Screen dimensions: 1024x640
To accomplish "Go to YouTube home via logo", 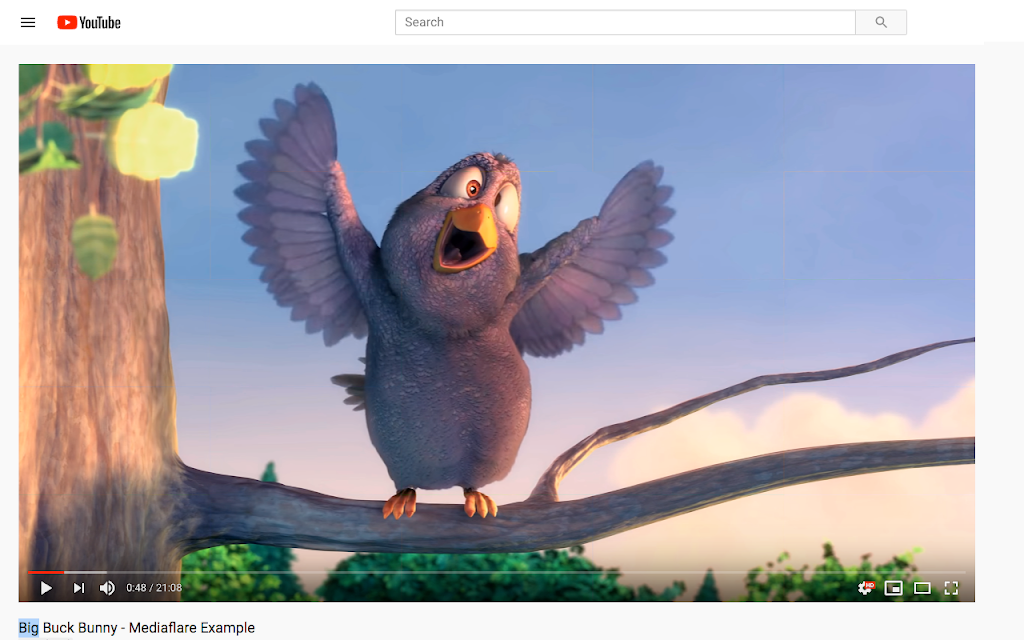I will (89, 23).
